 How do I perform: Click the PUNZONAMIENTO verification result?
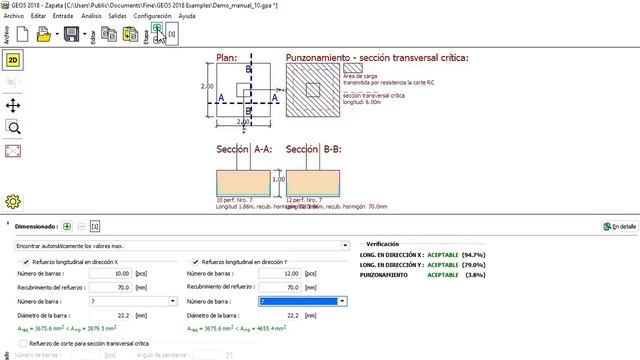pyautogui.click(x=422, y=275)
